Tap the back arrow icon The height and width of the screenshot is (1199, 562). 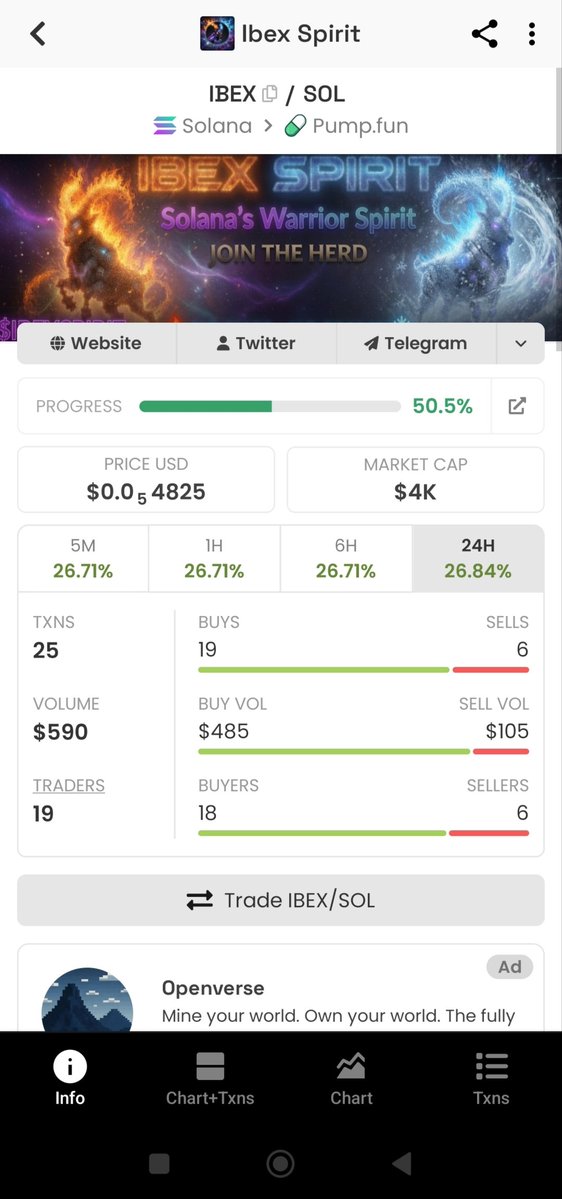37,34
